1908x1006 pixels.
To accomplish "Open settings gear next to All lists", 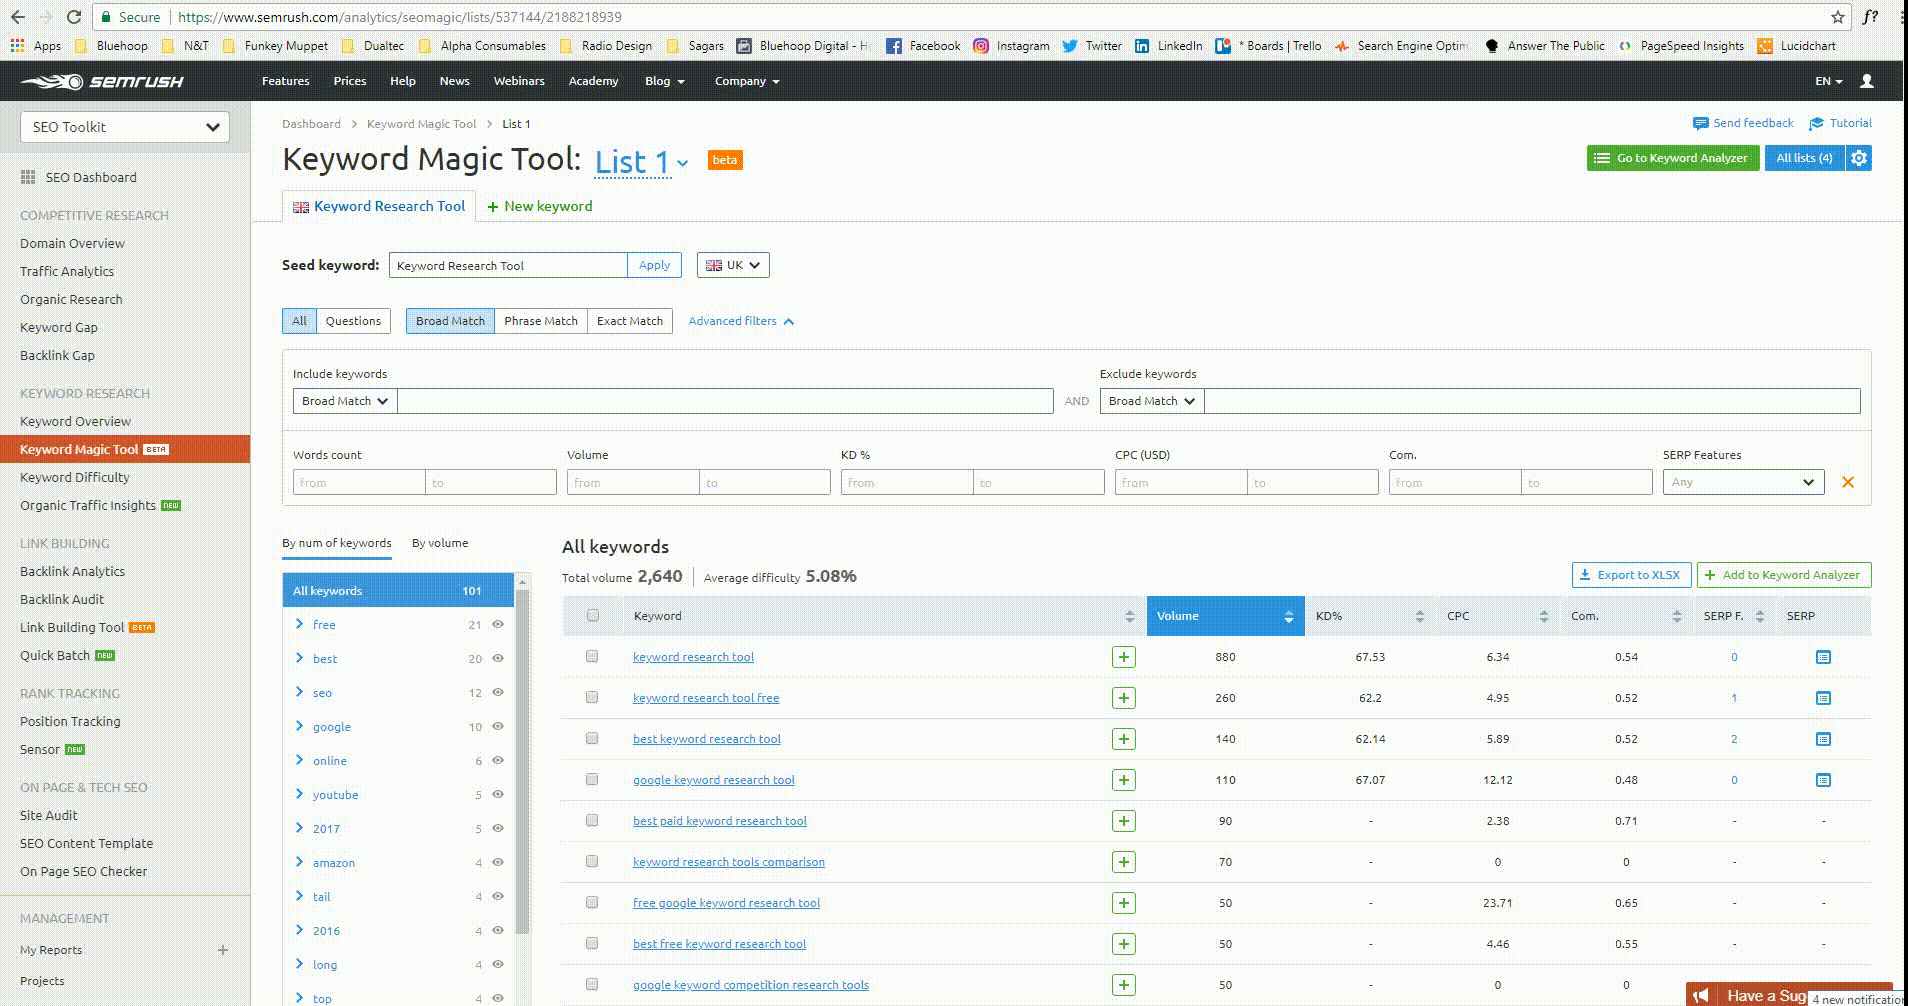I will (x=1859, y=158).
